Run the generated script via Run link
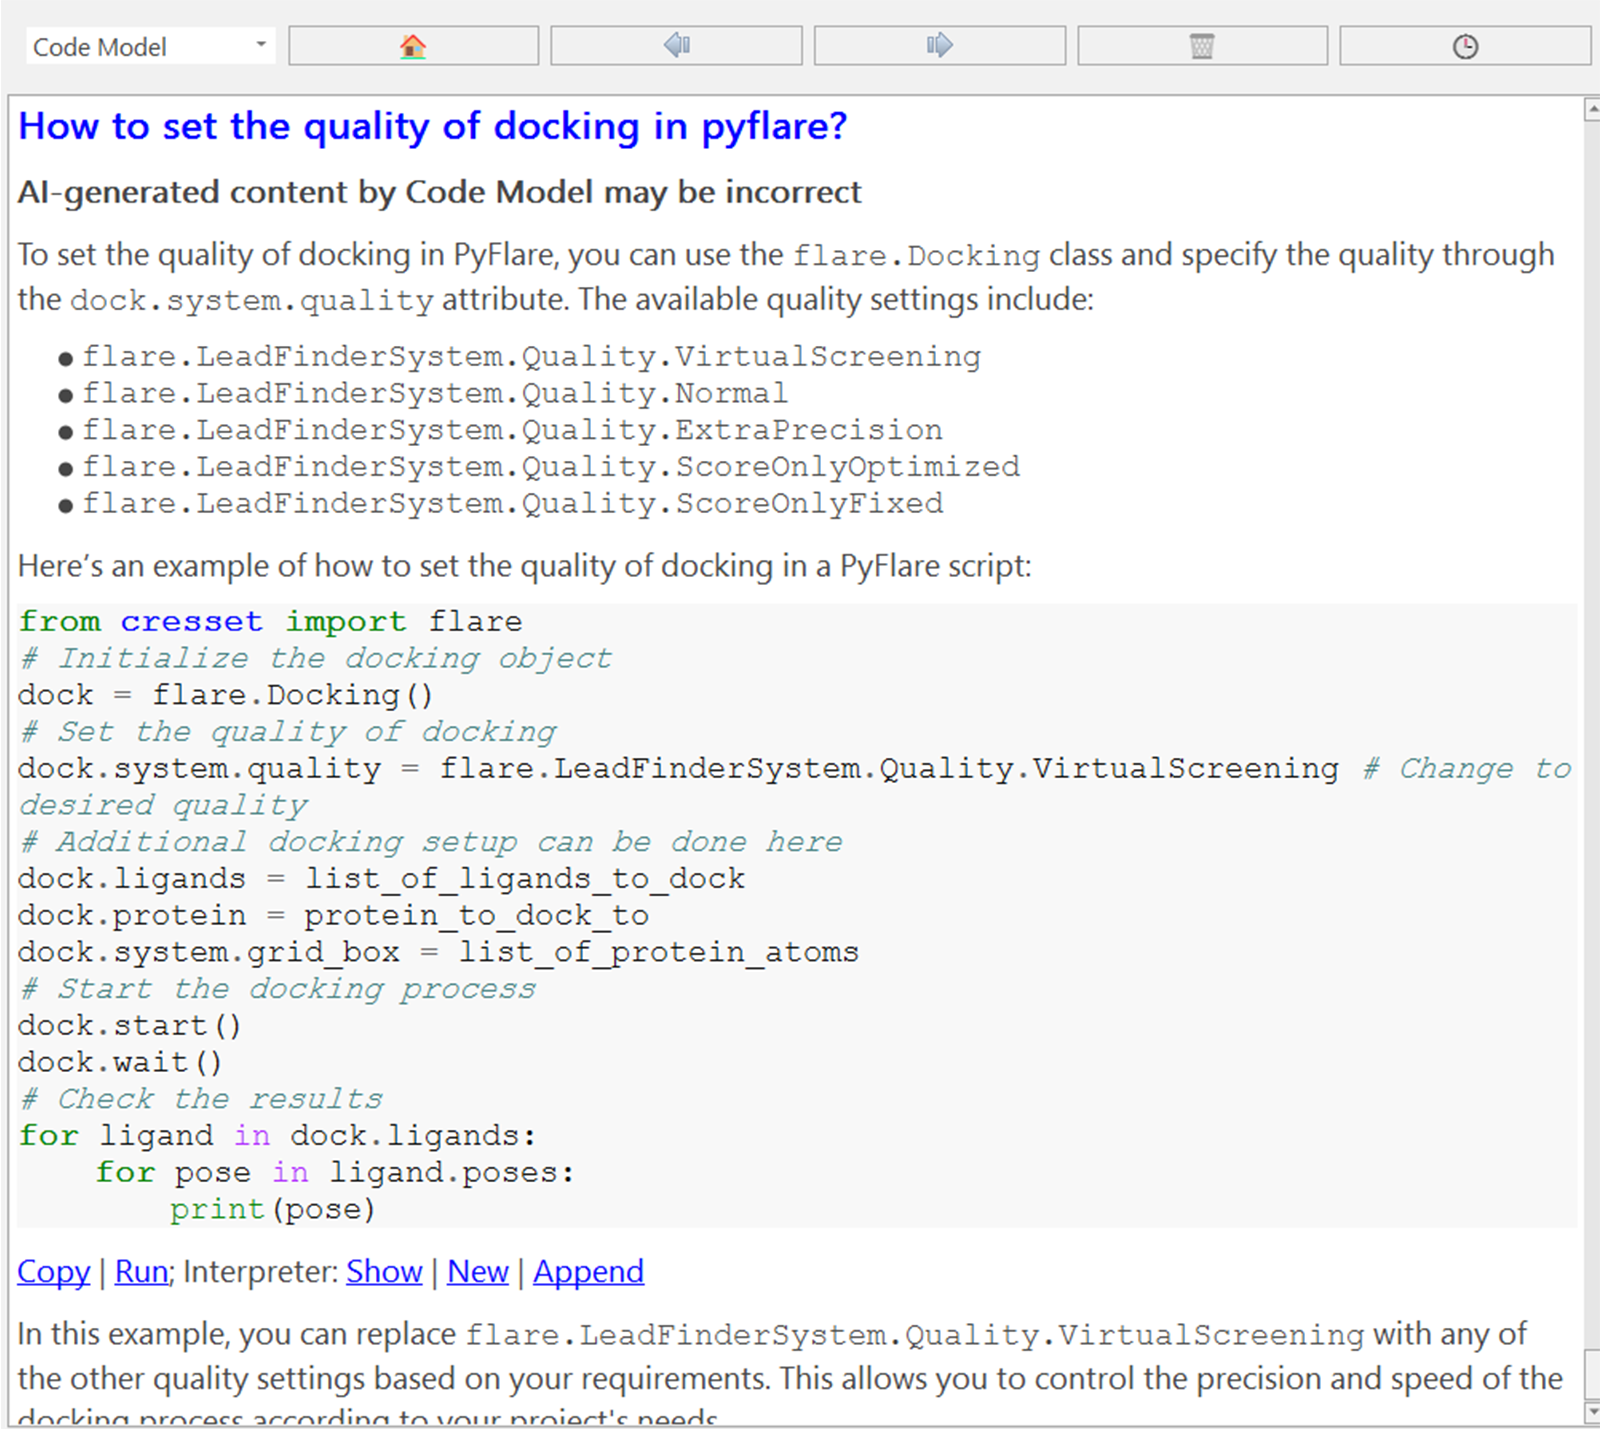 click(x=141, y=1271)
